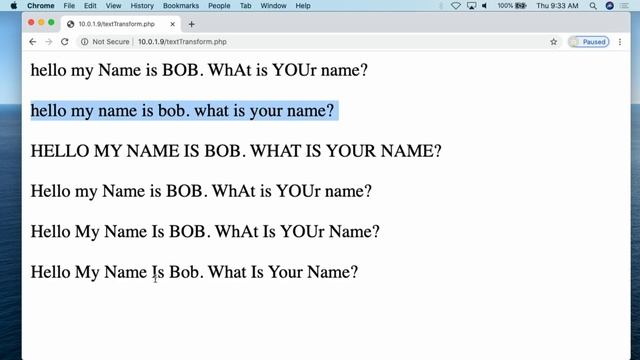The width and height of the screenshot is (640, 360).
Task: Click the 'Hello my Name is BOB' line
Action: click(x=201, y=191)
